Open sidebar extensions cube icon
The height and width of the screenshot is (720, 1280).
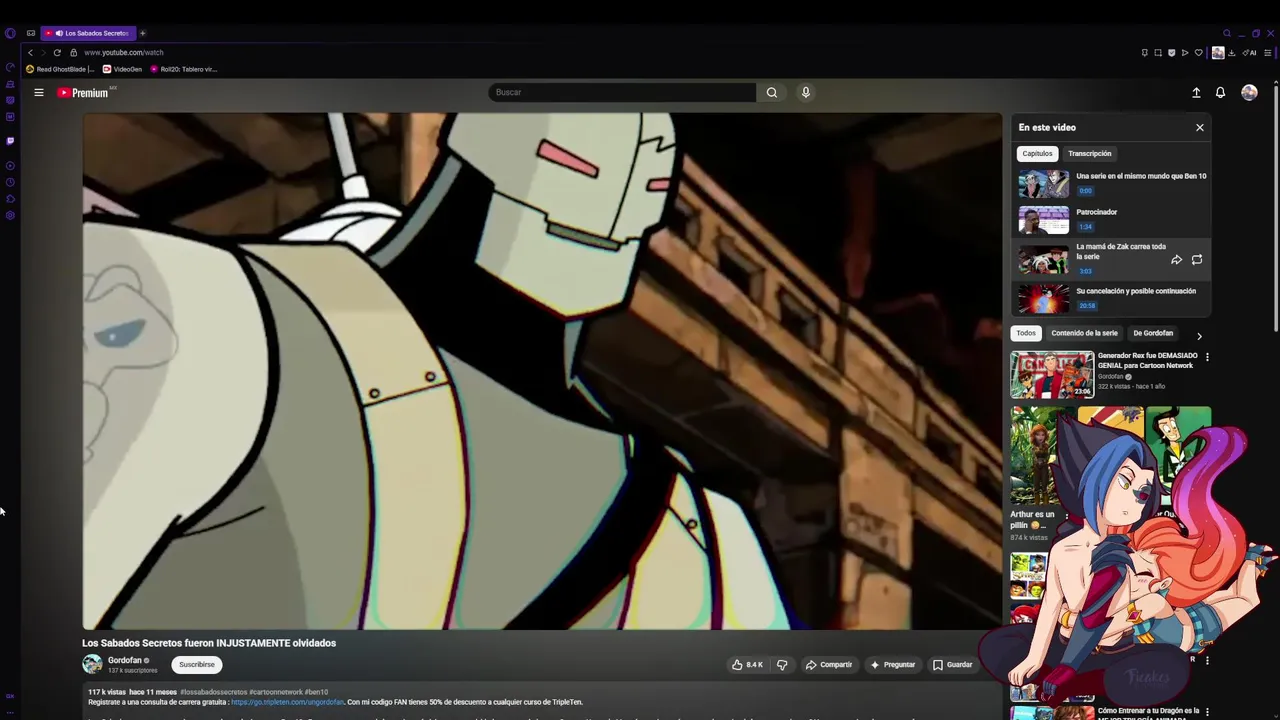pos(10,199)
